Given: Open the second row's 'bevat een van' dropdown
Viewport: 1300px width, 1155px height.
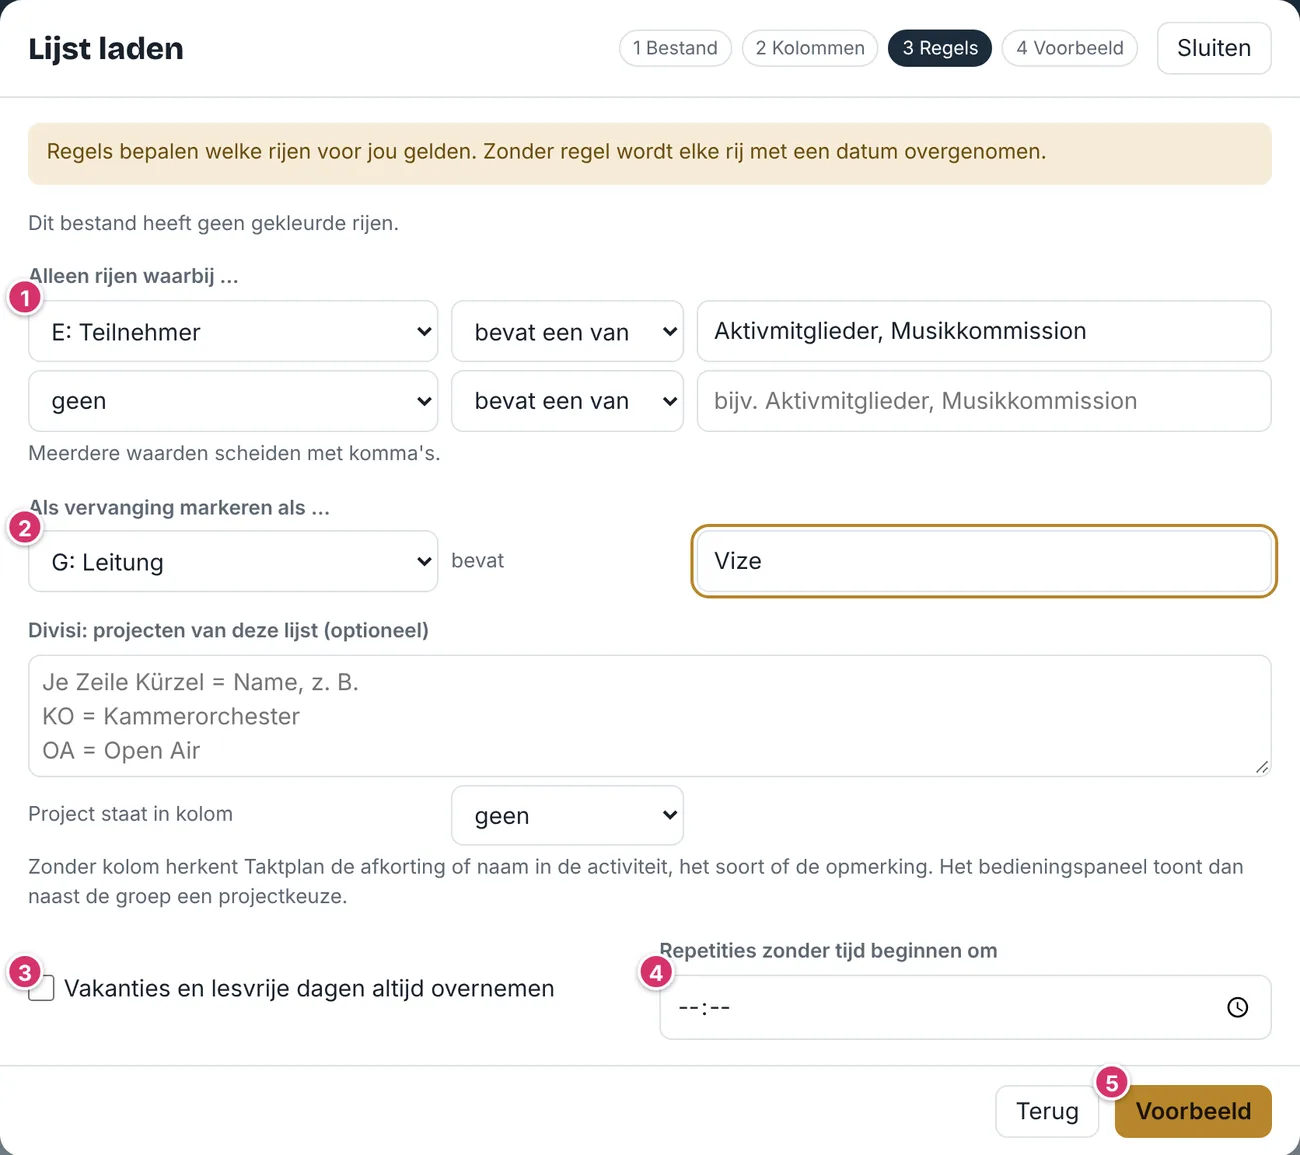Looking at the screenshot, I should pos(567,401).
